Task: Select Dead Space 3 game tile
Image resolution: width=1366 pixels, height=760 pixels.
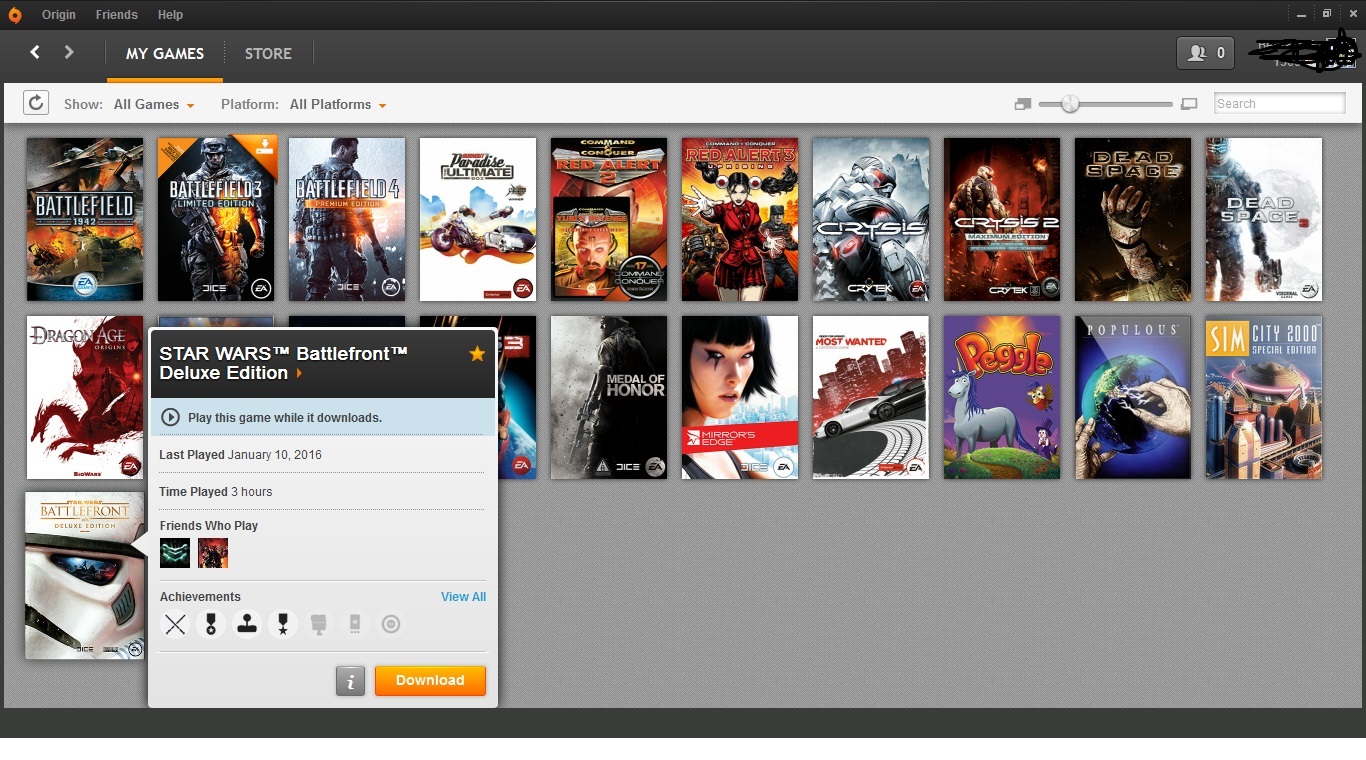Action: pos(1264,219)
